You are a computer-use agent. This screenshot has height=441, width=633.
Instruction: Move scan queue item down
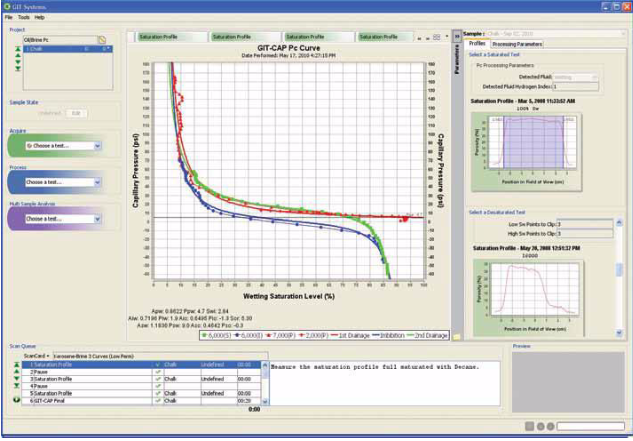(17, 379)
